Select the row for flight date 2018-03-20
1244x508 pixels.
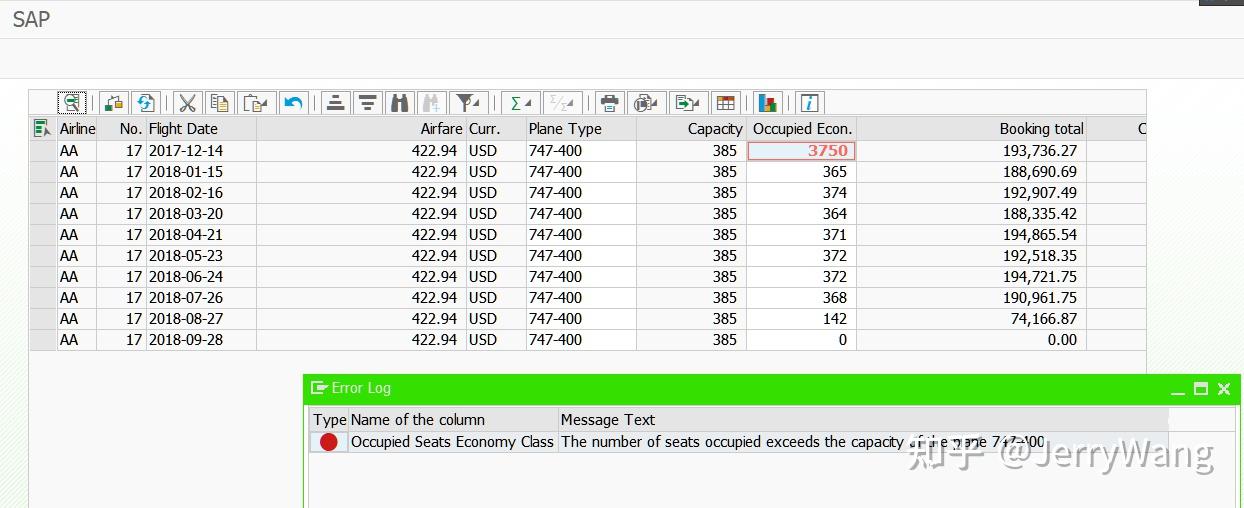tap(43, 213)
